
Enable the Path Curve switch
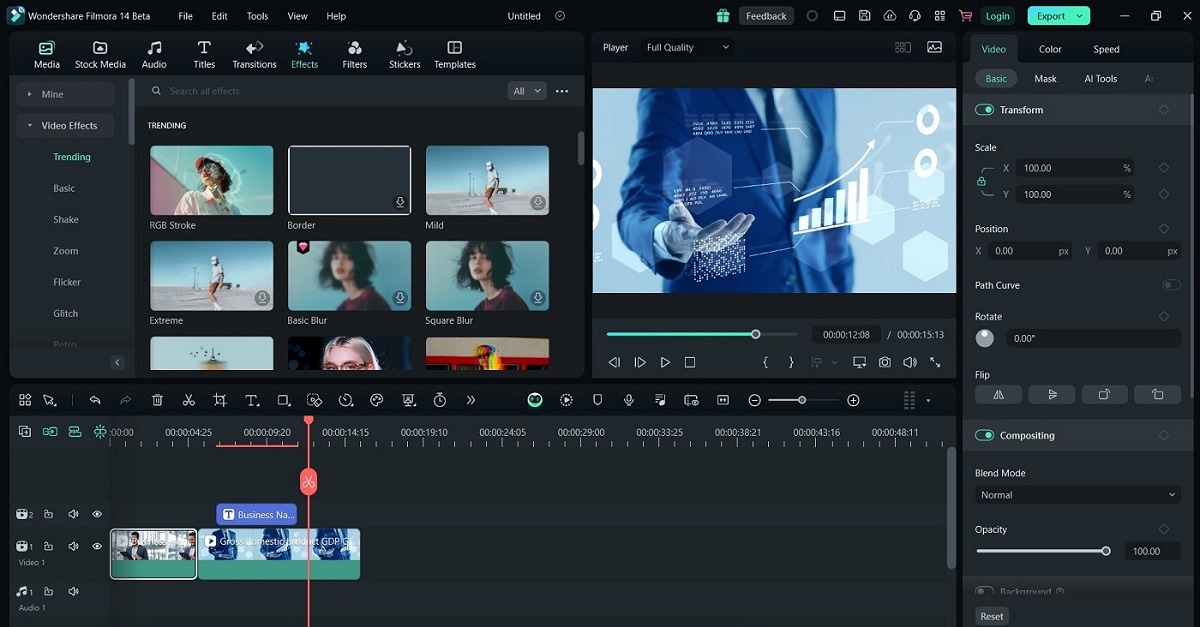pyautogui.click(x=1171, y=285)
